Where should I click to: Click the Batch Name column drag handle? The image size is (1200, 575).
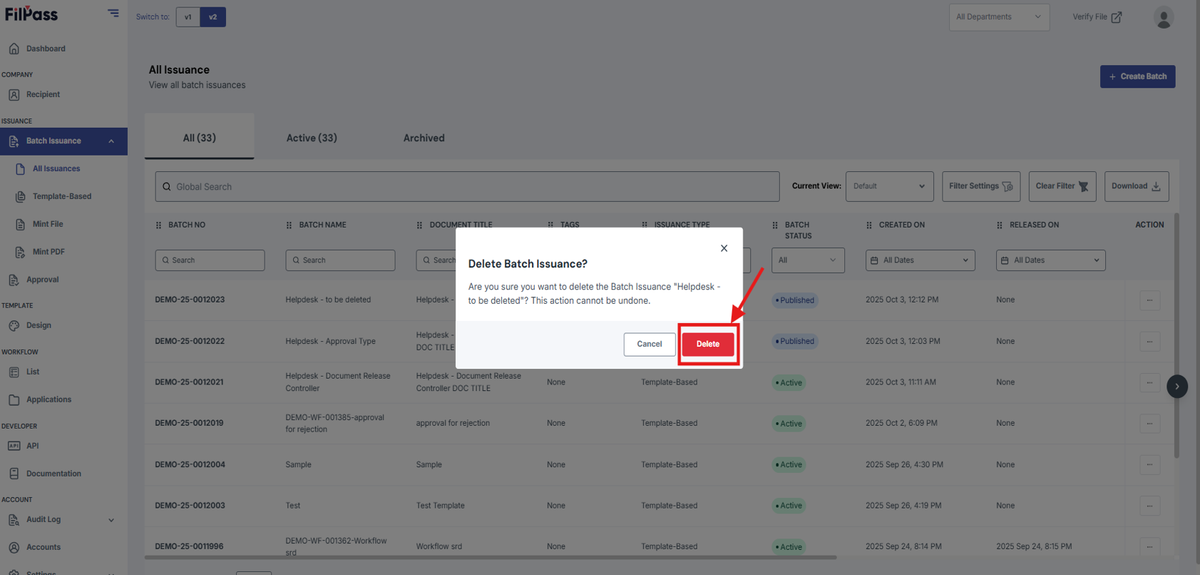point(290,225)
